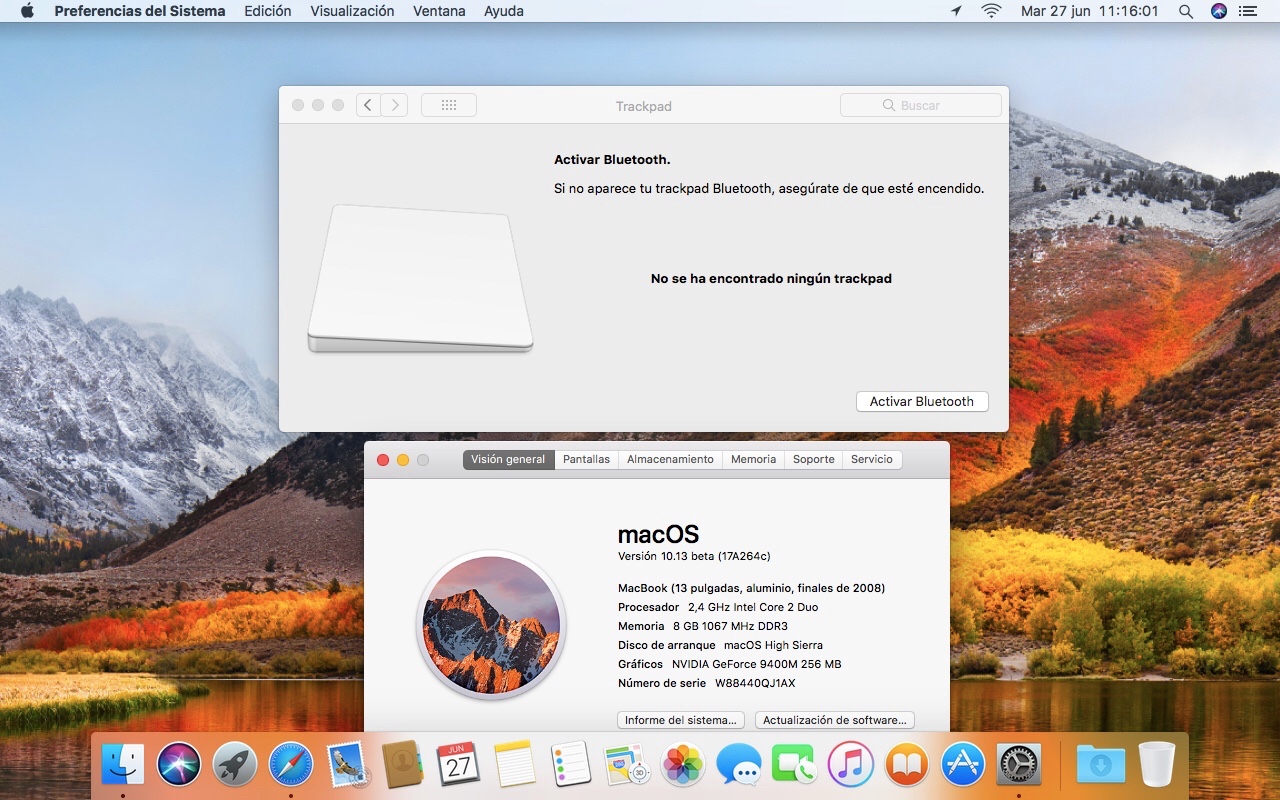Open Messages chat bubble icon in Dock
Image resolution: width=1280 pixels, height=800 pixels.
pos(739,765)
